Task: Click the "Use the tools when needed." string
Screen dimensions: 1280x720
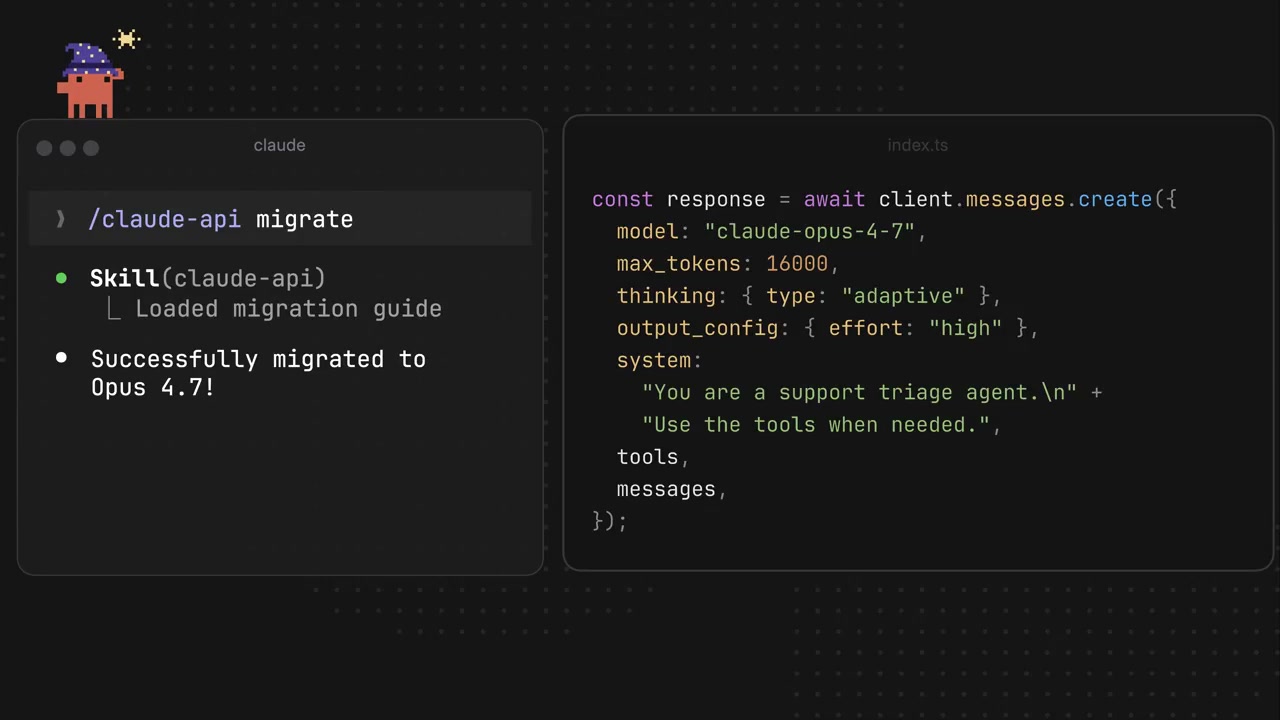Action: [x=815, y=425]
